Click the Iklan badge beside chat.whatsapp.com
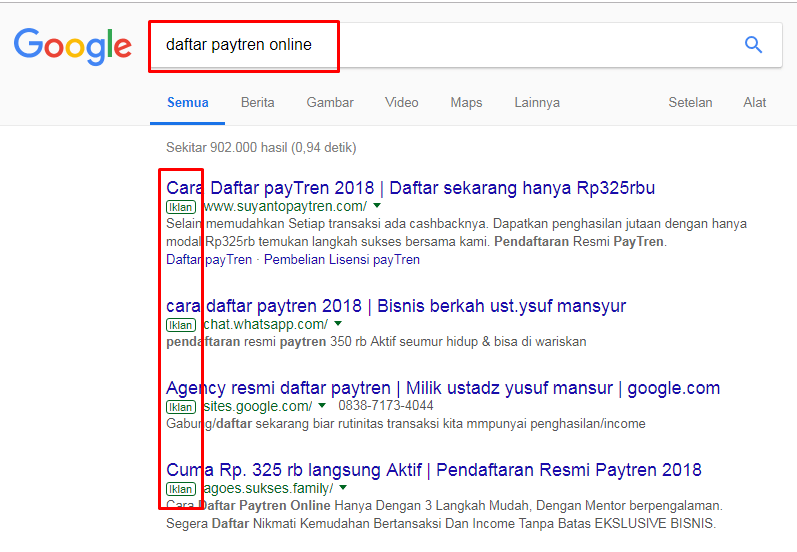Screen dimensions: 797x552 click(181, 325)
